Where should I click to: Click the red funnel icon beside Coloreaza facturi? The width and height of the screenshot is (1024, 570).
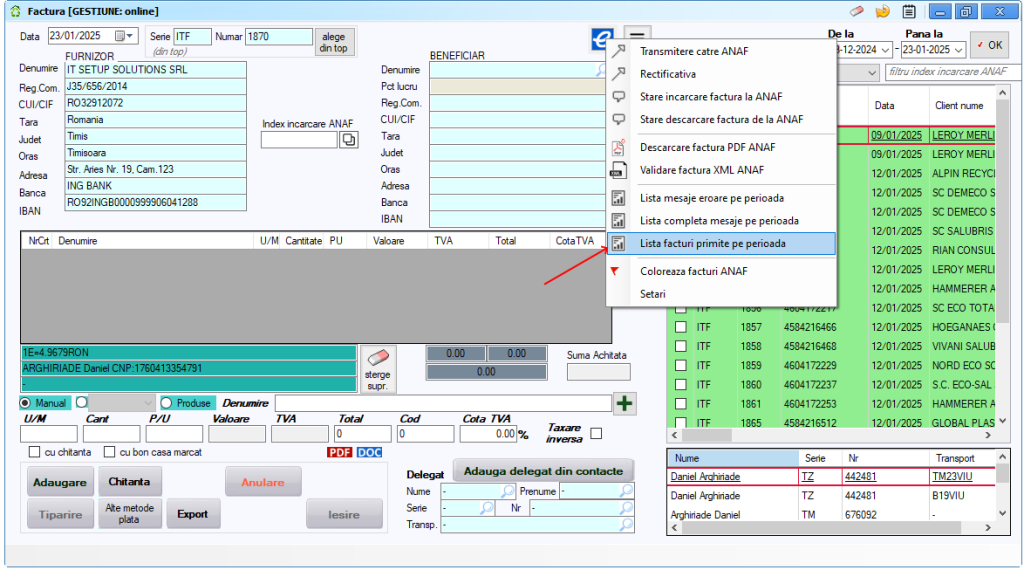pos(615,271)
